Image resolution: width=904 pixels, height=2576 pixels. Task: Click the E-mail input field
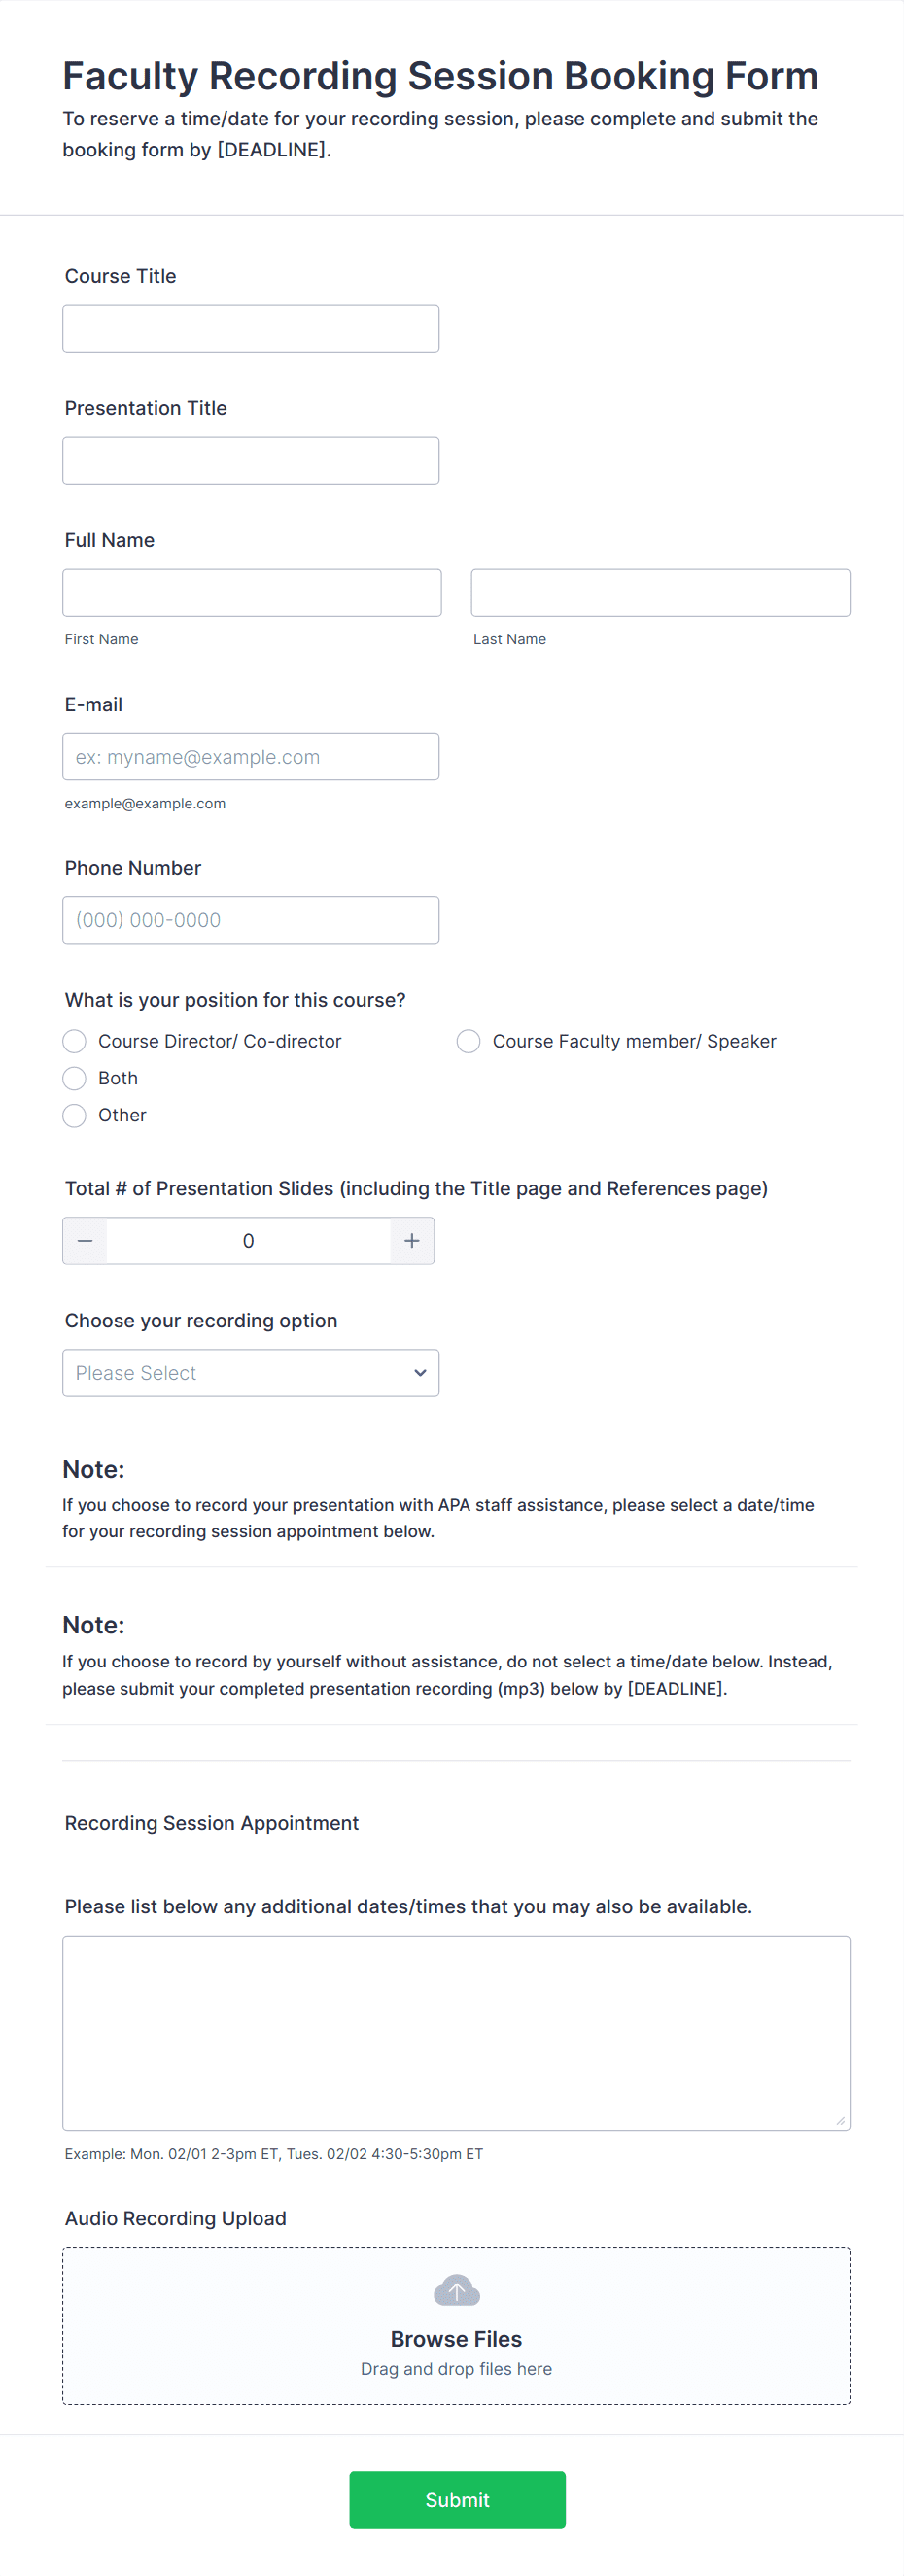click(250, 756)
